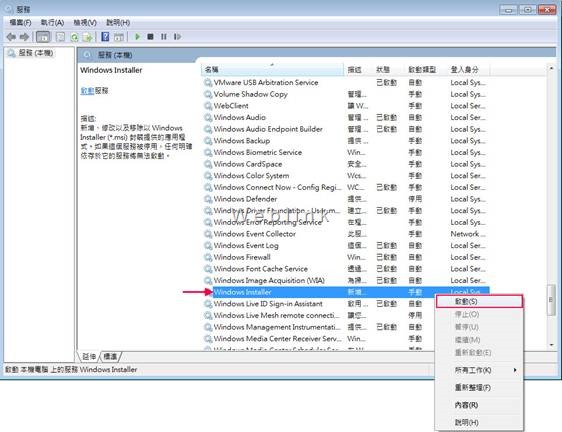Click the green Start Service play icon
The height and width of the screenshot is (432, 562).
137,37
